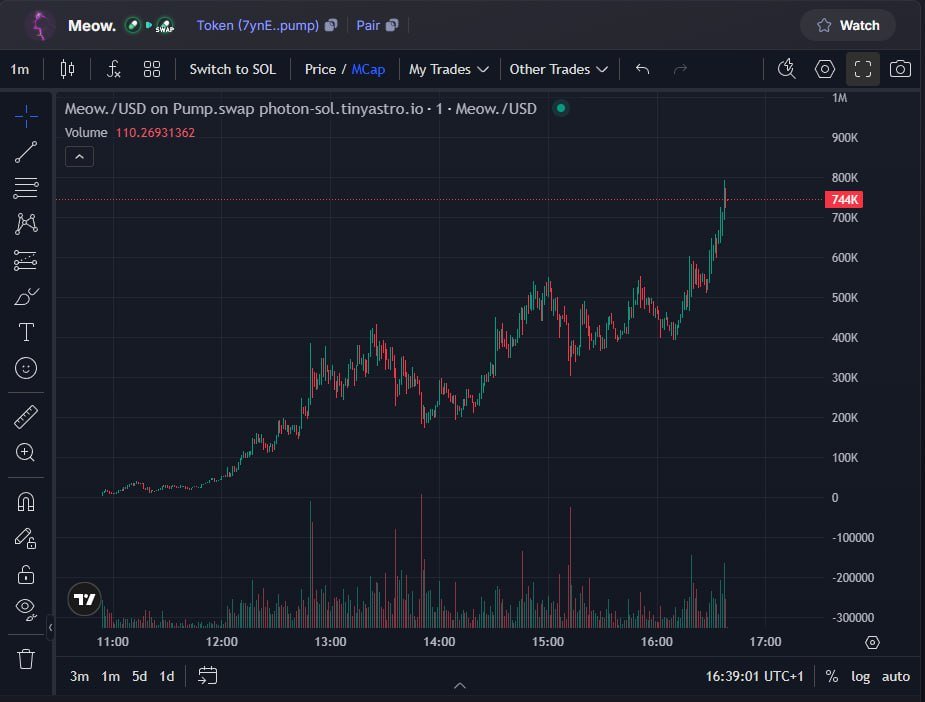Switch chart to MCap view
The image size is (925, 702).
coord(368,69)
